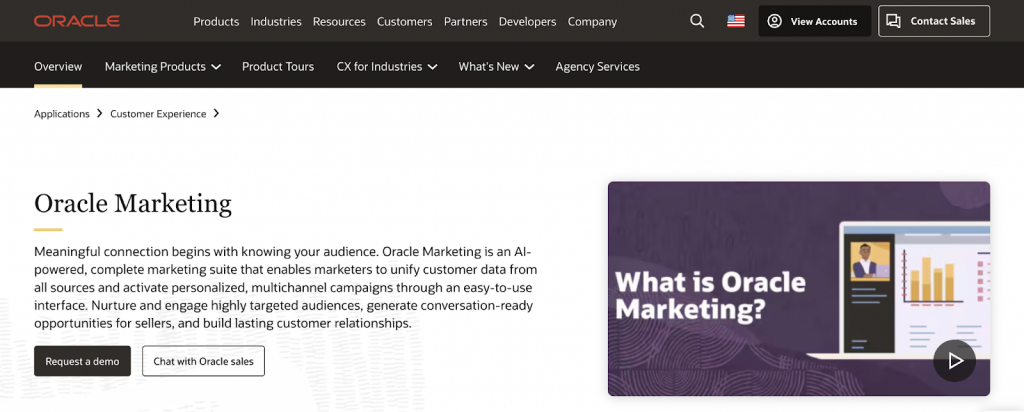Click the Contact Sales button
Image resolution: width=1024 pixels, height=412 pixels.
point(934,21)
